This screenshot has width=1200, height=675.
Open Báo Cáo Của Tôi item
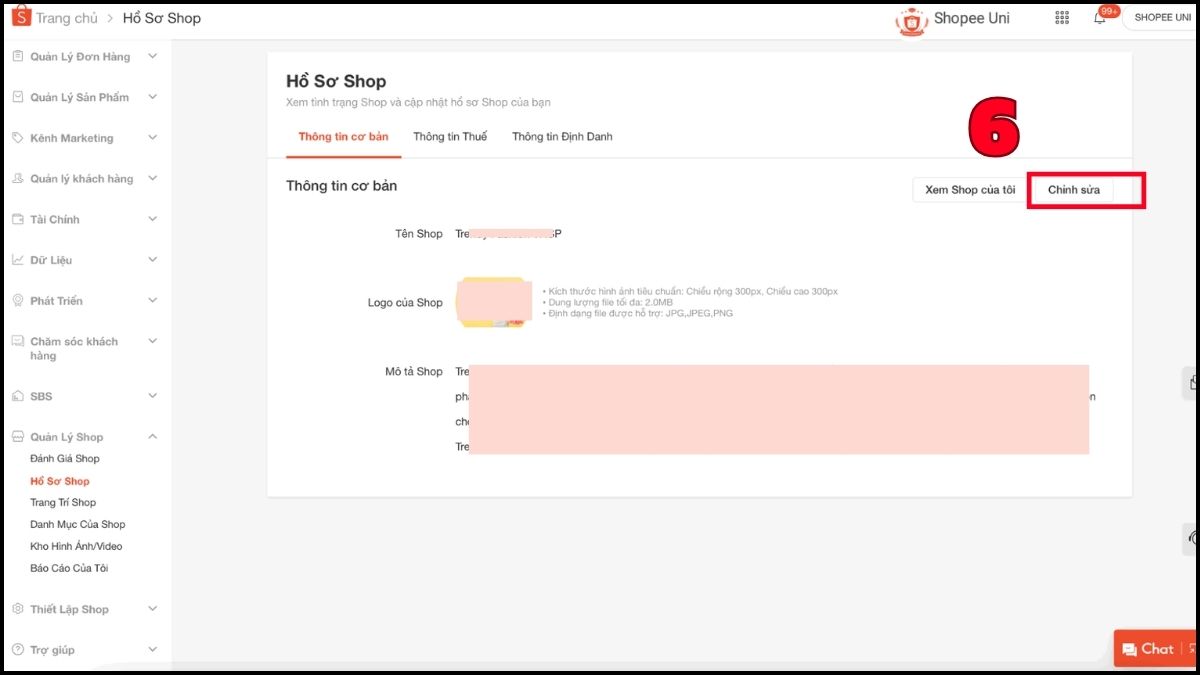[x=69, y=569]
